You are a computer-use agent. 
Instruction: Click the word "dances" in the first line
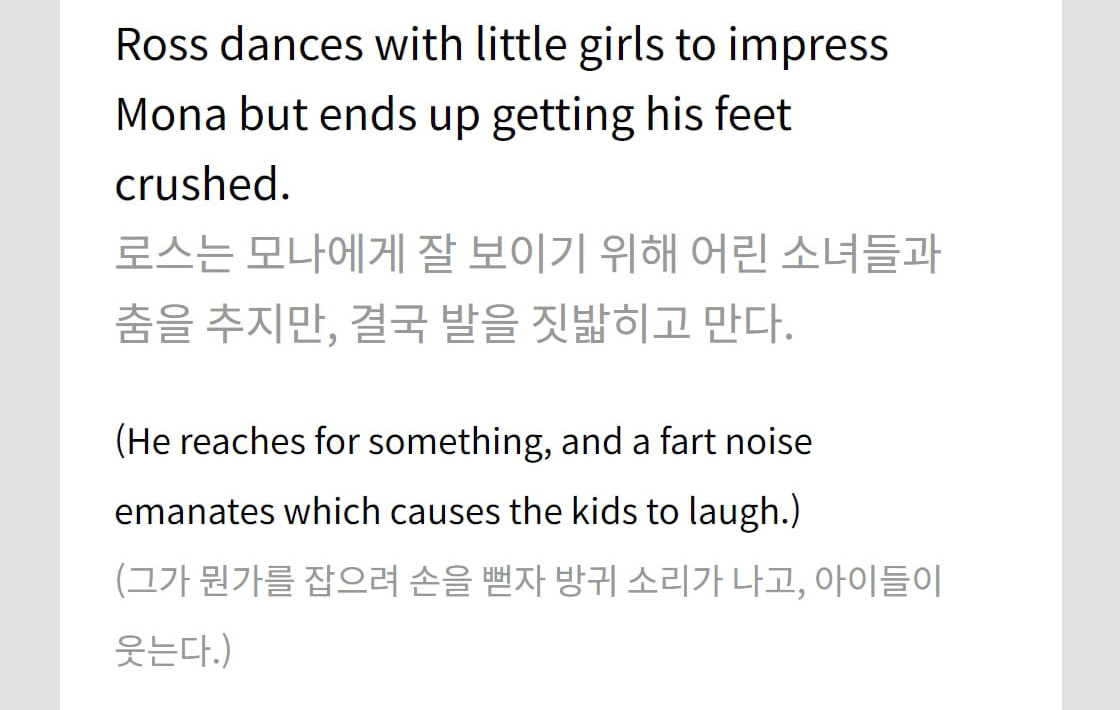tap(291, 46)
